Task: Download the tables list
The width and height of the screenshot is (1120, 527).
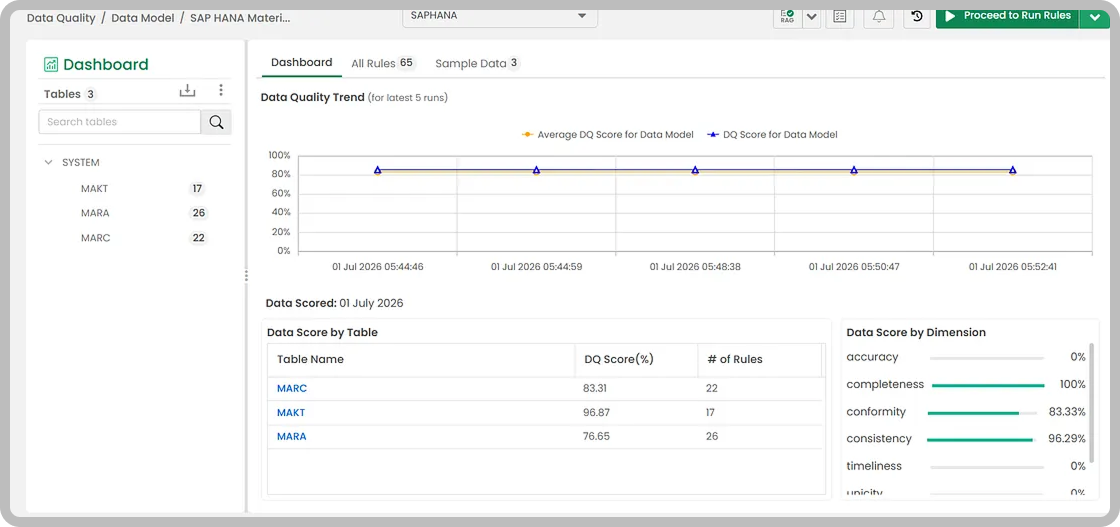Action: pyautogui.click(x=187, y=91)
